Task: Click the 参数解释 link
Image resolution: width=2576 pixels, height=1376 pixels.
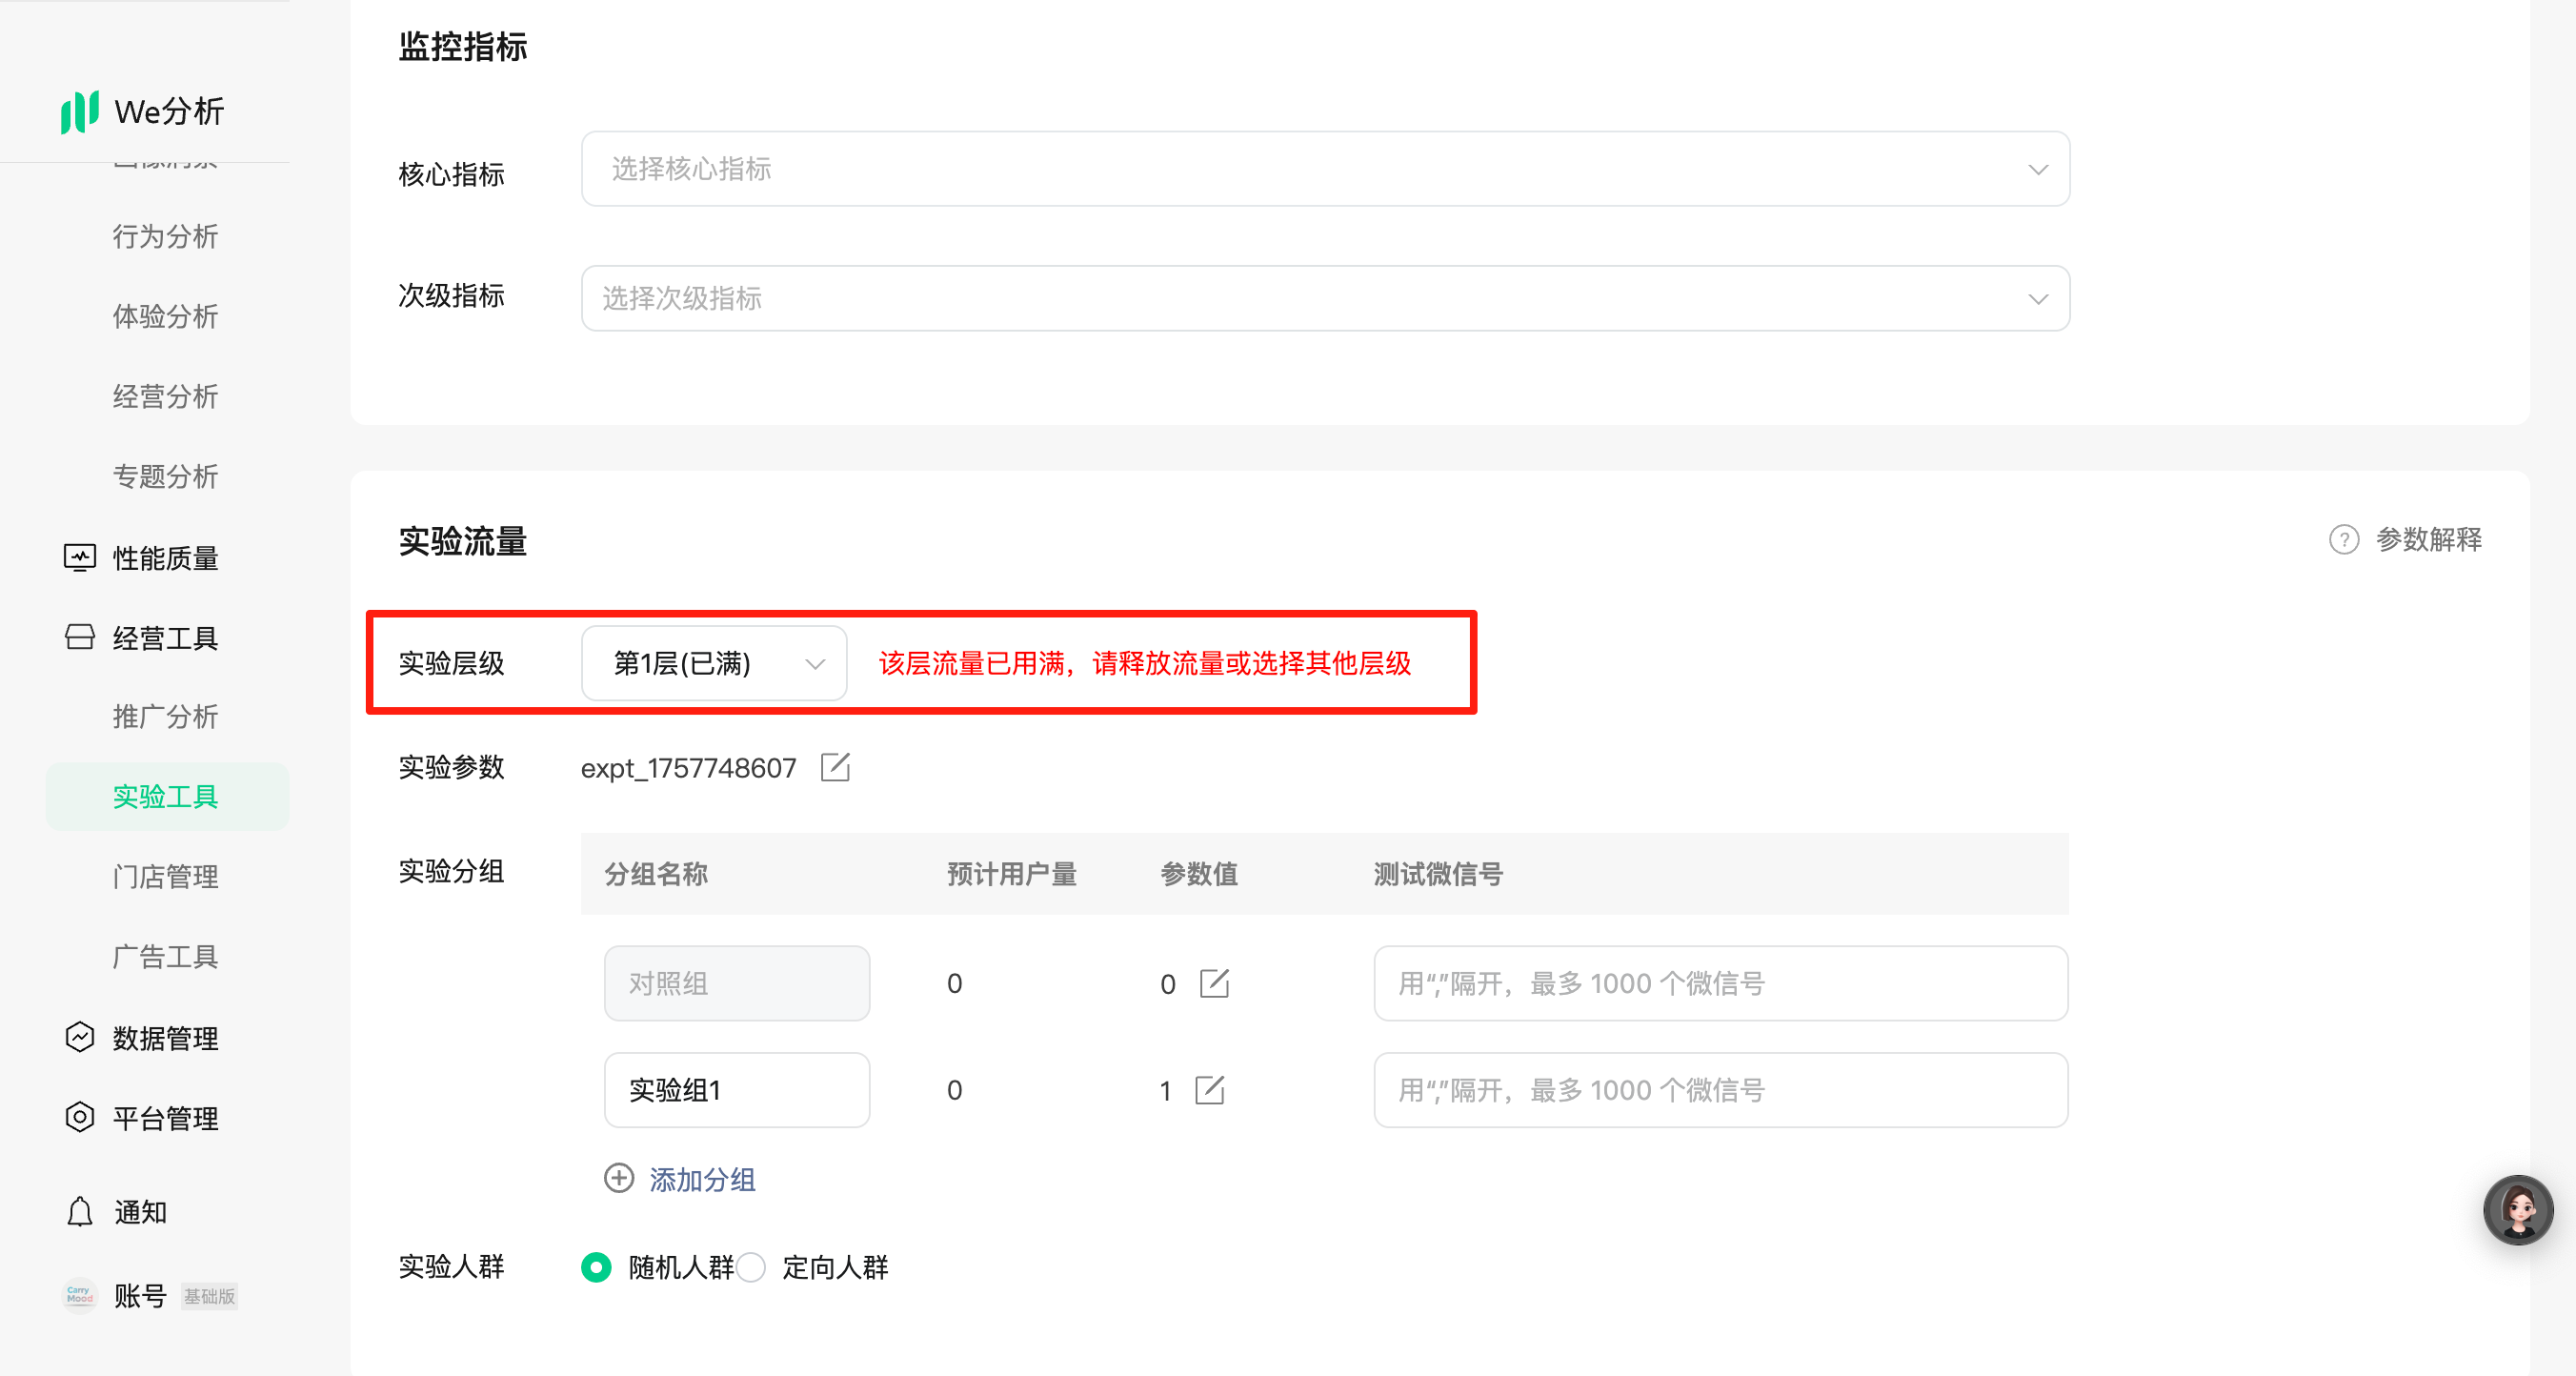Action: [x=2428, y=539]
